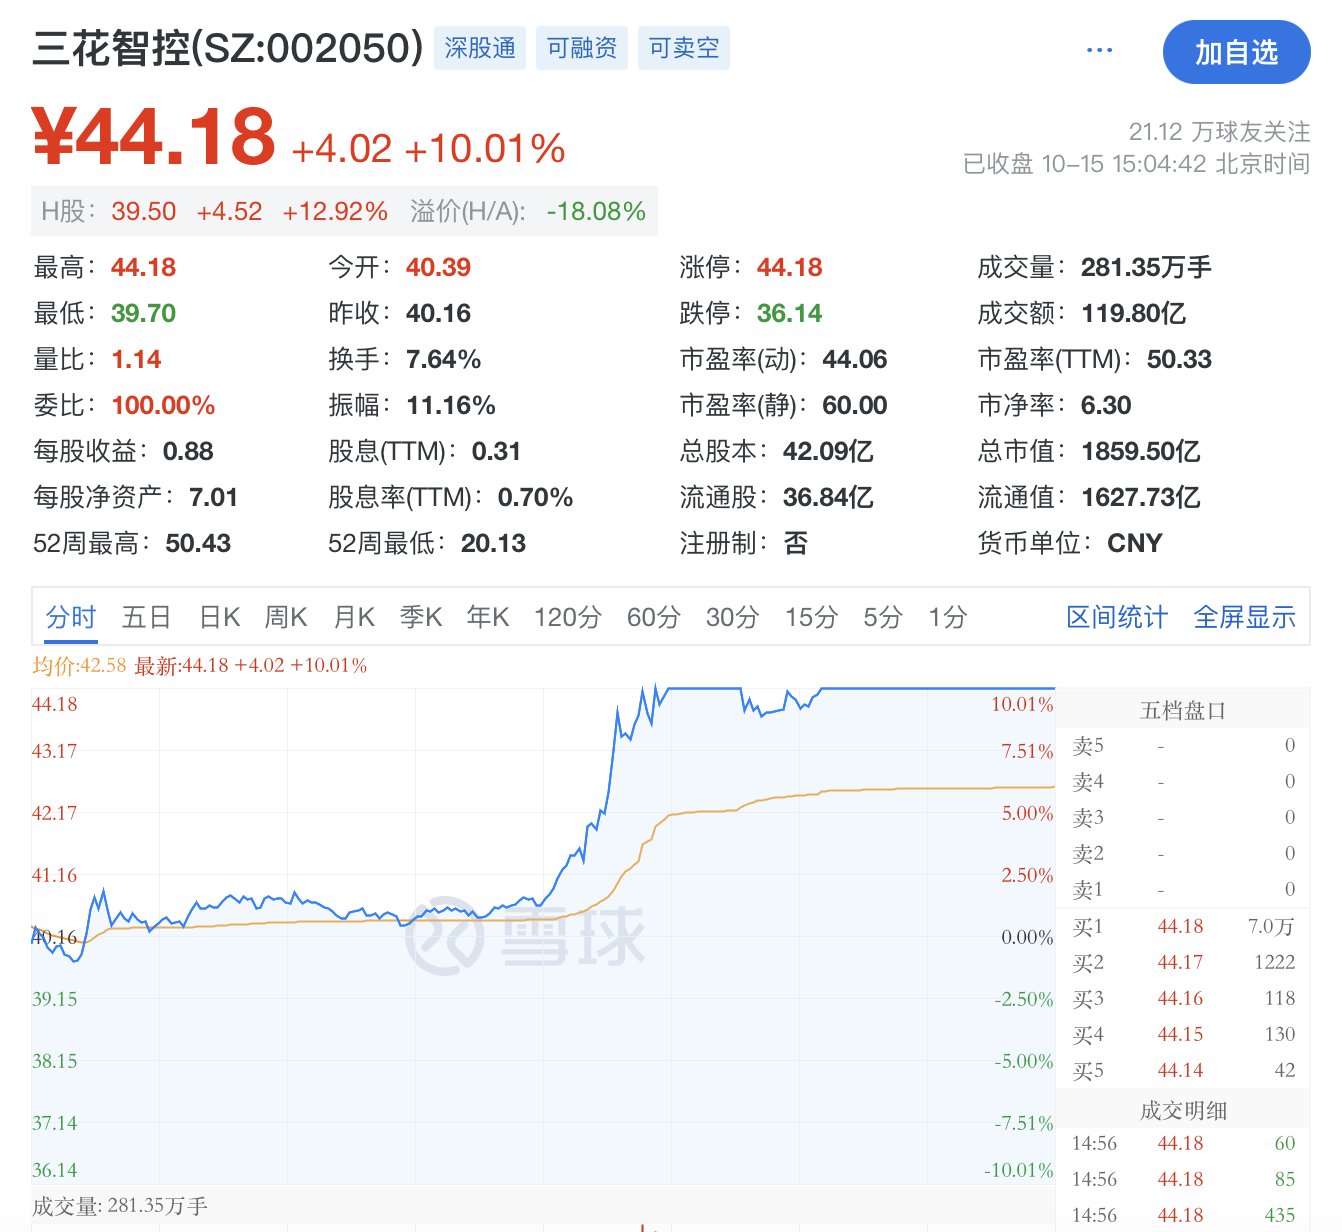Click the 买1 bid price 44.18
This screenshot has width=1342, height=1232.
pos(1180,926)
